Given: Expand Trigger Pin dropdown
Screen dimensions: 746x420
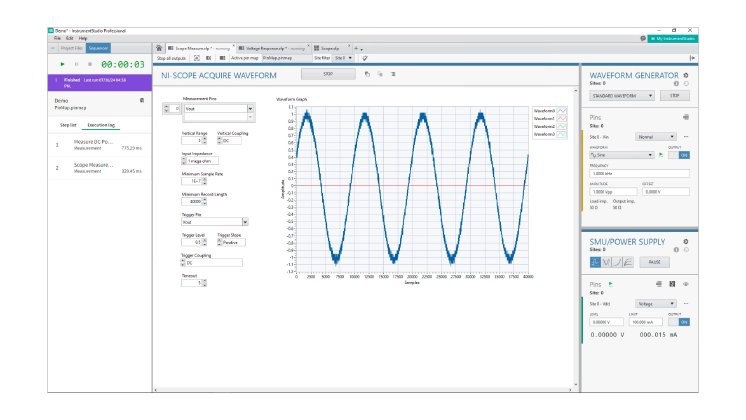Looking at the screenshot, I should pyautogui.click(x=245, y=222).
